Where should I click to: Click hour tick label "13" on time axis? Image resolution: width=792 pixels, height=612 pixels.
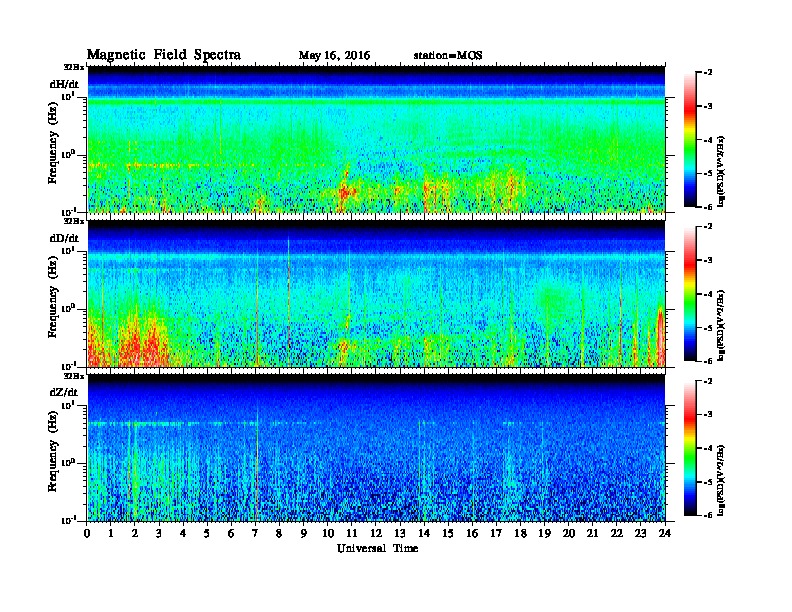[400, 533]
